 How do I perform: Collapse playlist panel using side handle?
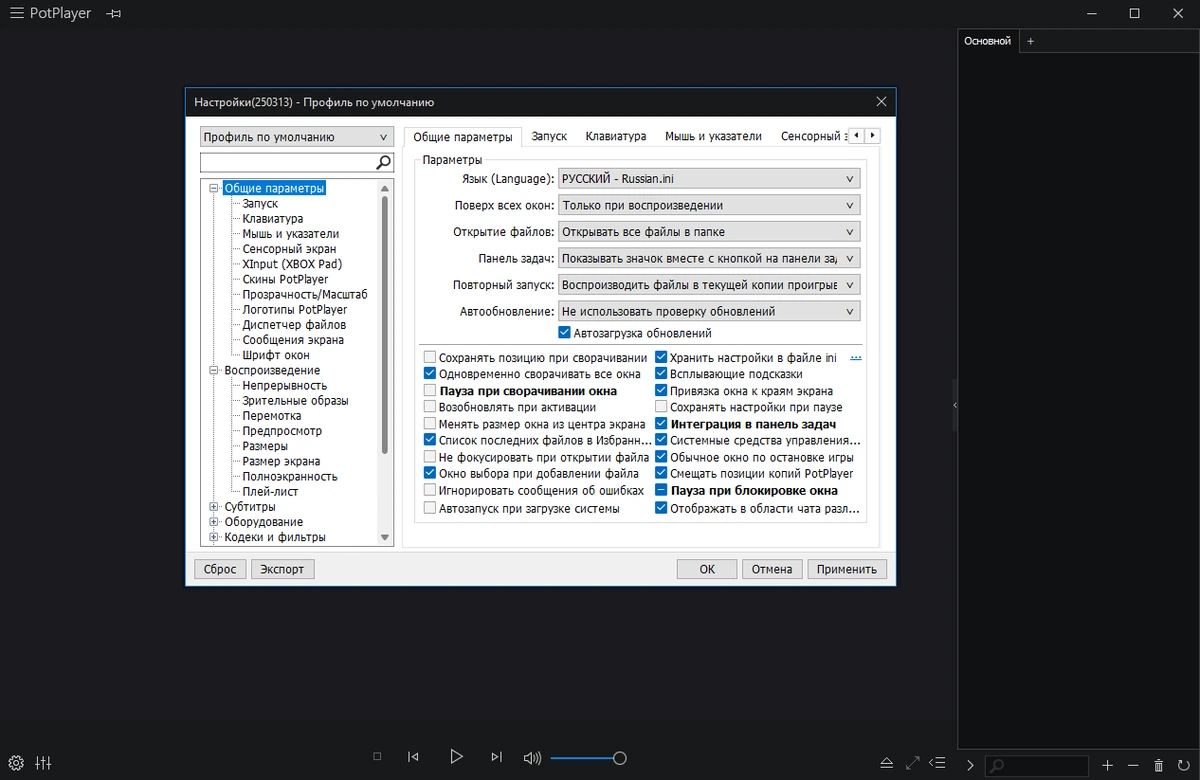pos(954,405)
